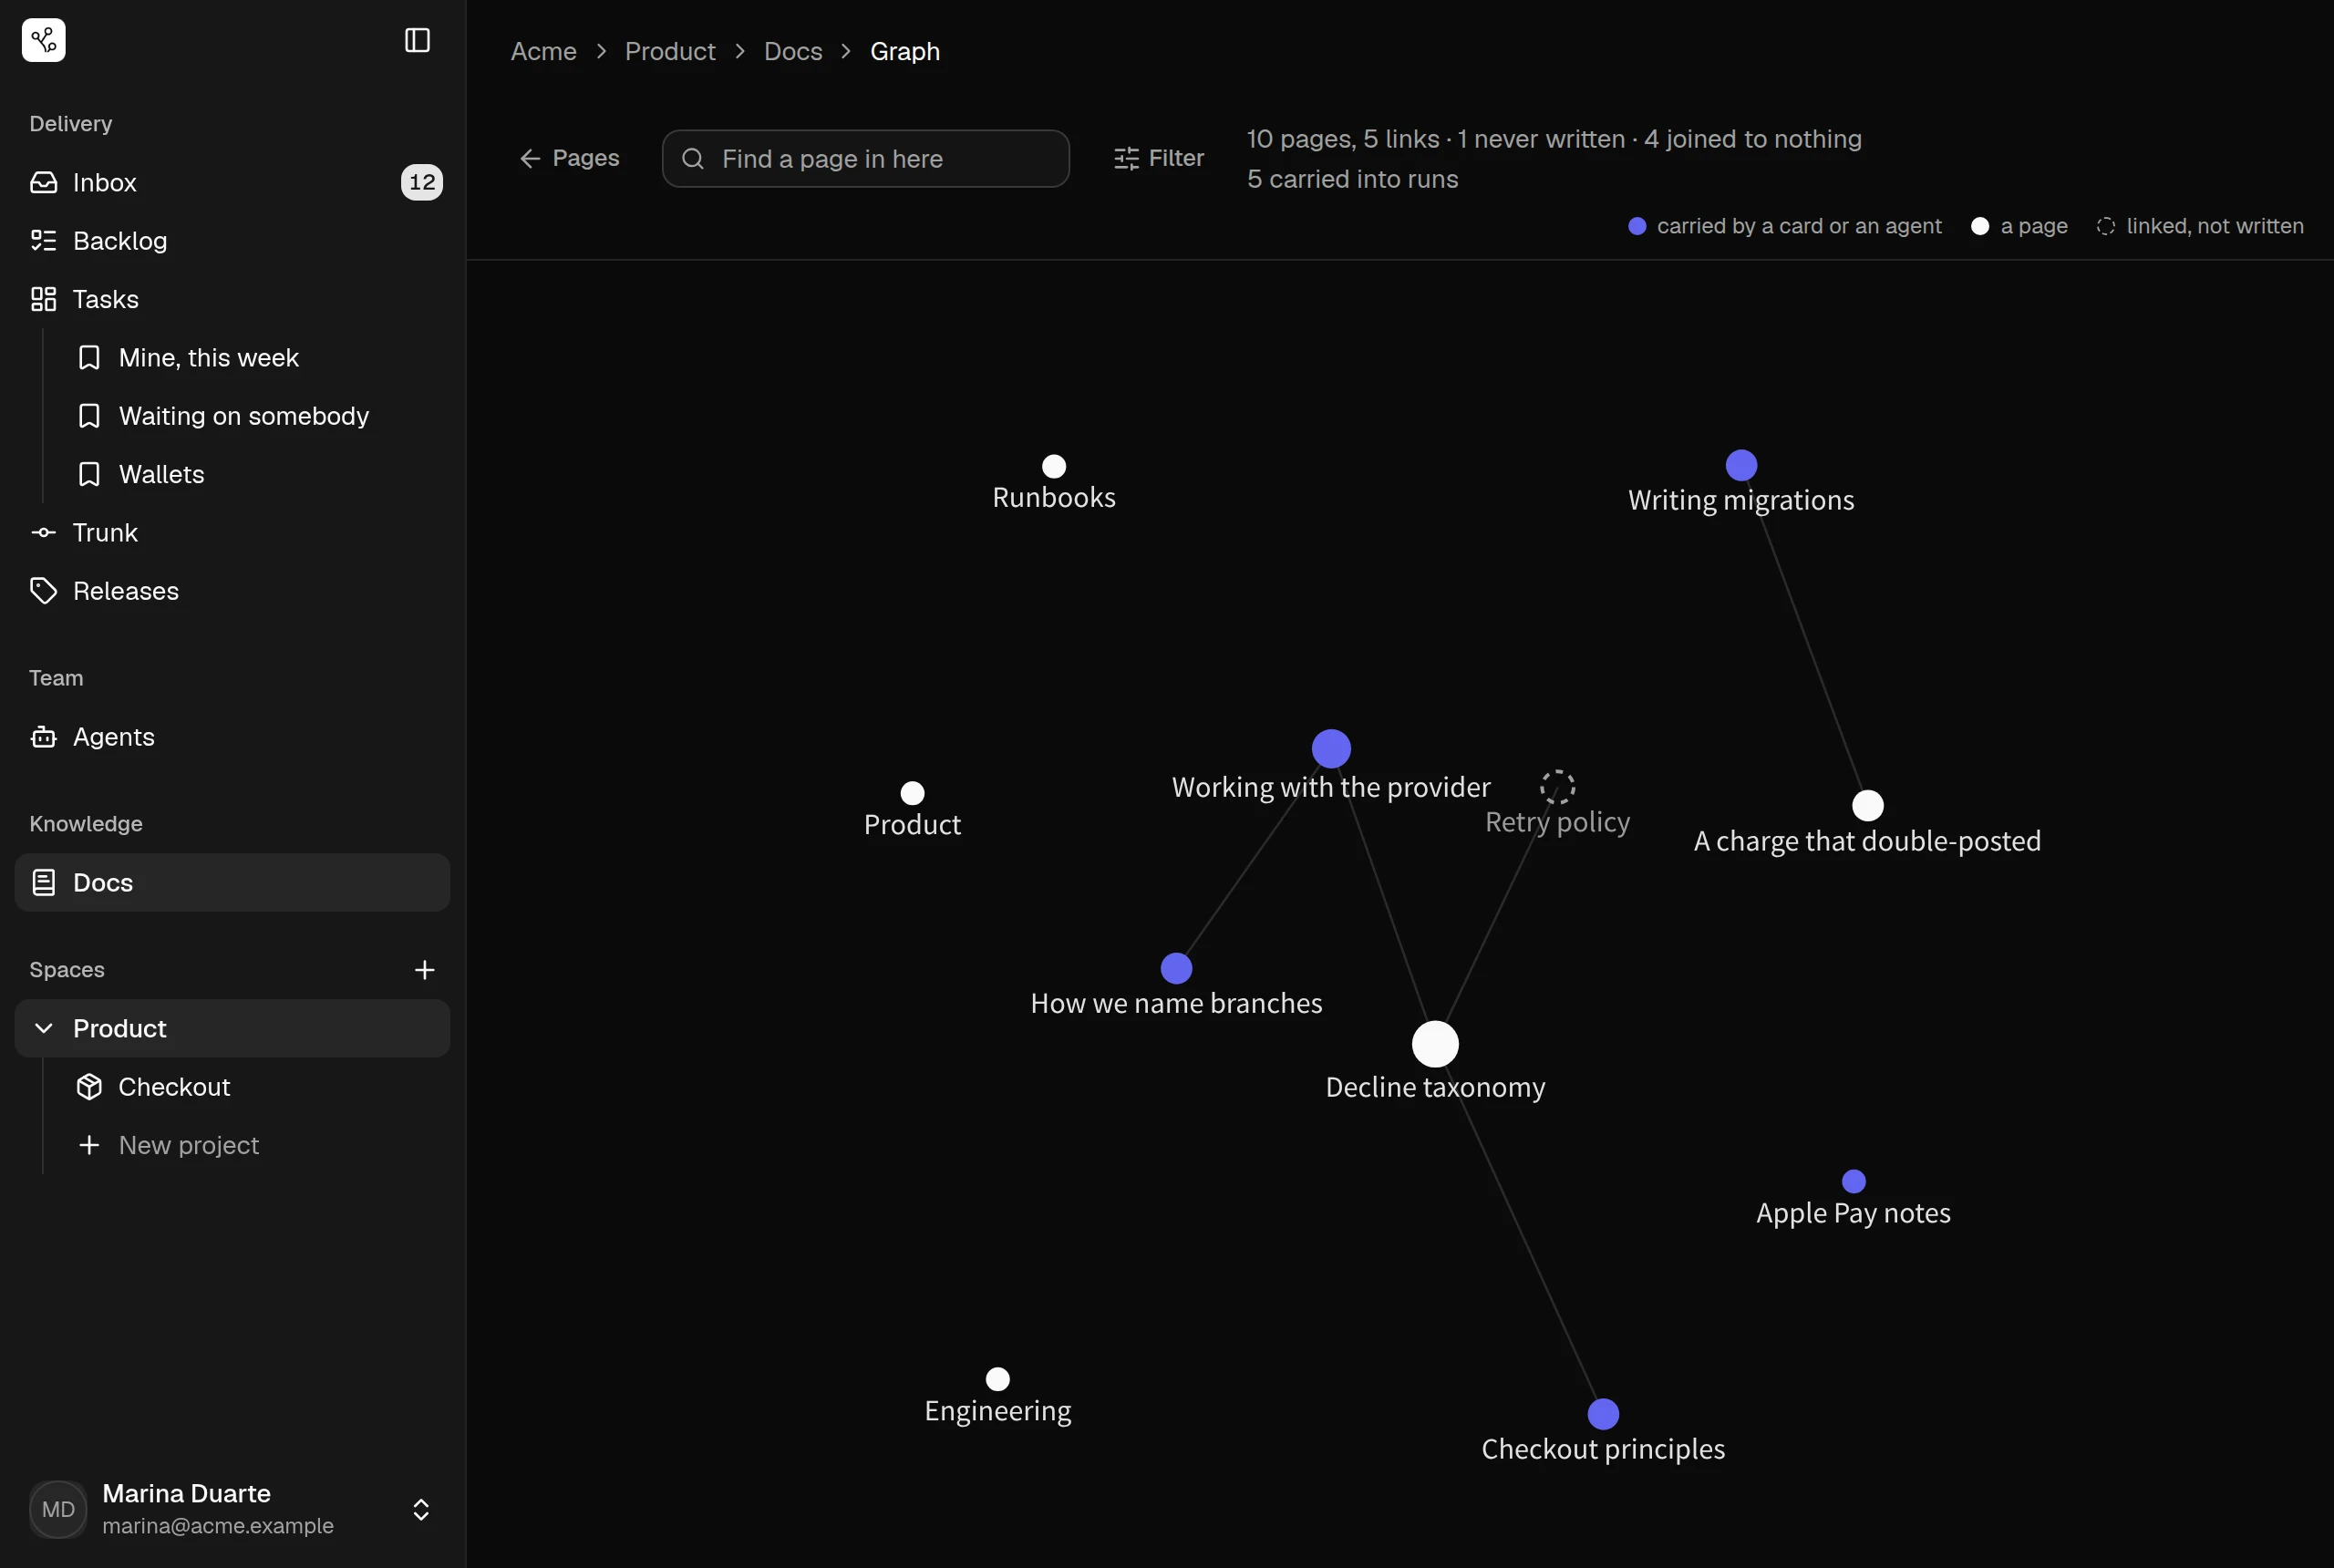Click the app logo icon

pyautogui.click(x=43, y=40)
